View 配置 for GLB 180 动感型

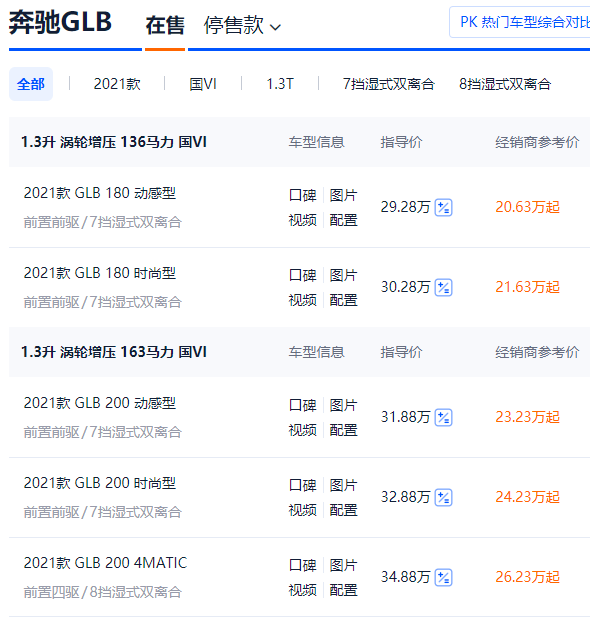coord(344,220)
